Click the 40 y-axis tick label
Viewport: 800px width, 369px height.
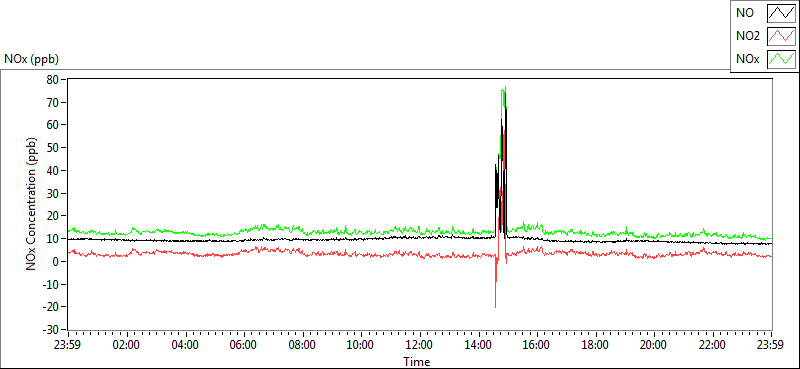pos(54,170)
